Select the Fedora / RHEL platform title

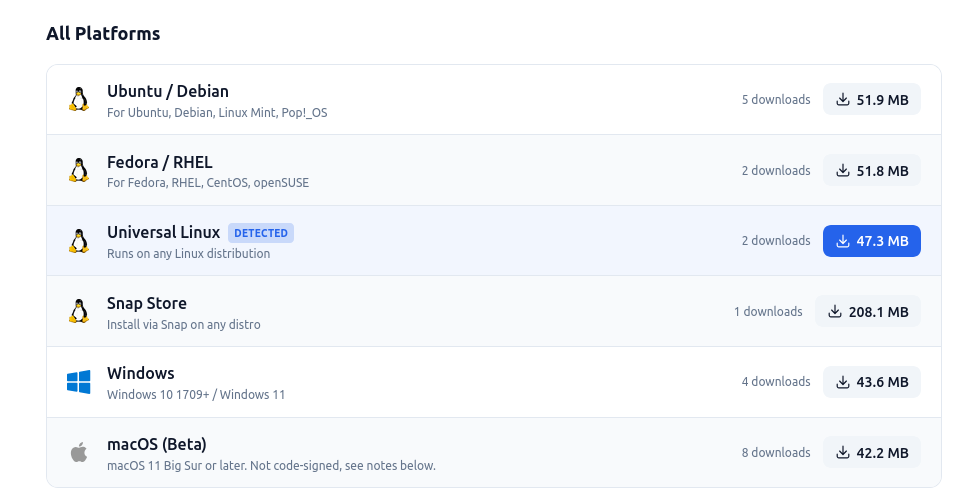(160, 162)
